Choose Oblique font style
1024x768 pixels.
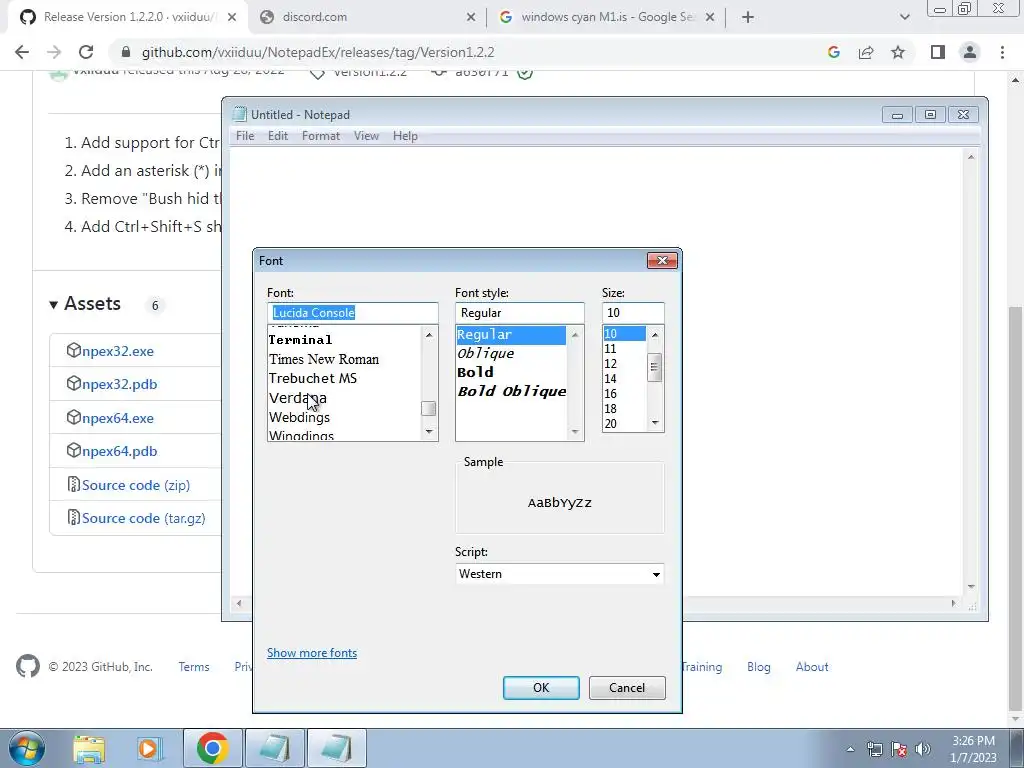(x=485, y=353)
